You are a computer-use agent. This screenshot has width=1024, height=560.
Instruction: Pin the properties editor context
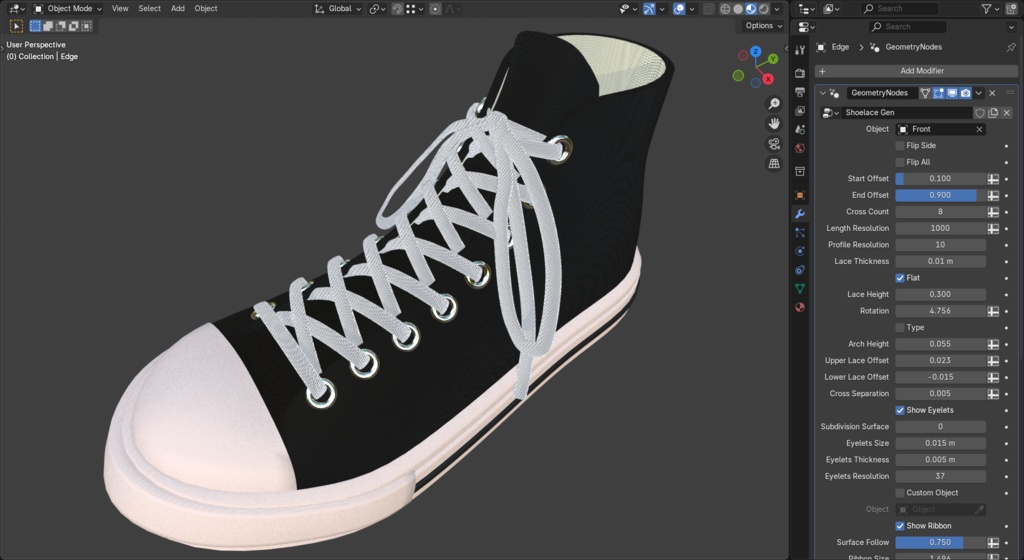1011,47
